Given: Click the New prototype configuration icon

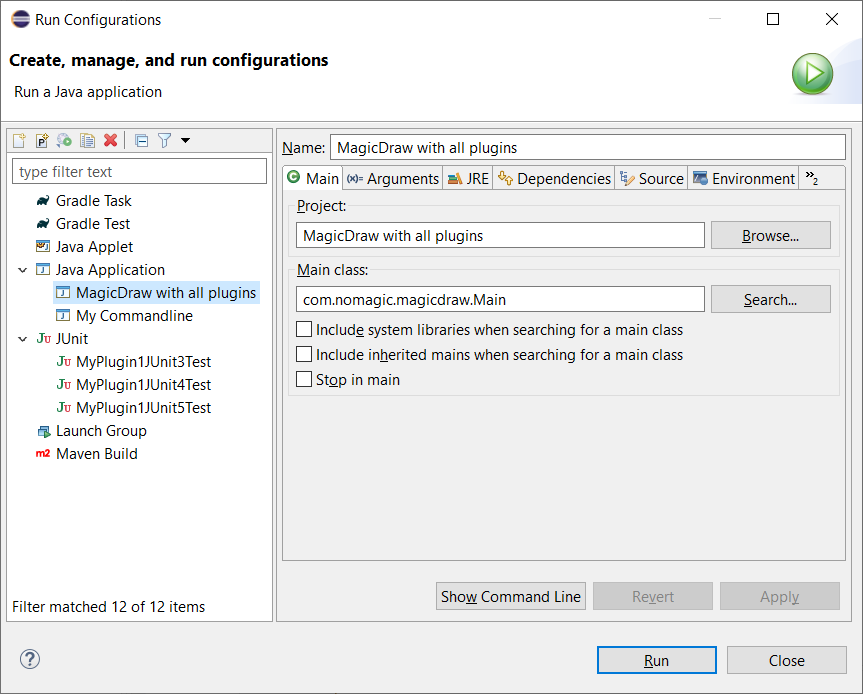Looking at the screenshot, I should click(42, 141).
